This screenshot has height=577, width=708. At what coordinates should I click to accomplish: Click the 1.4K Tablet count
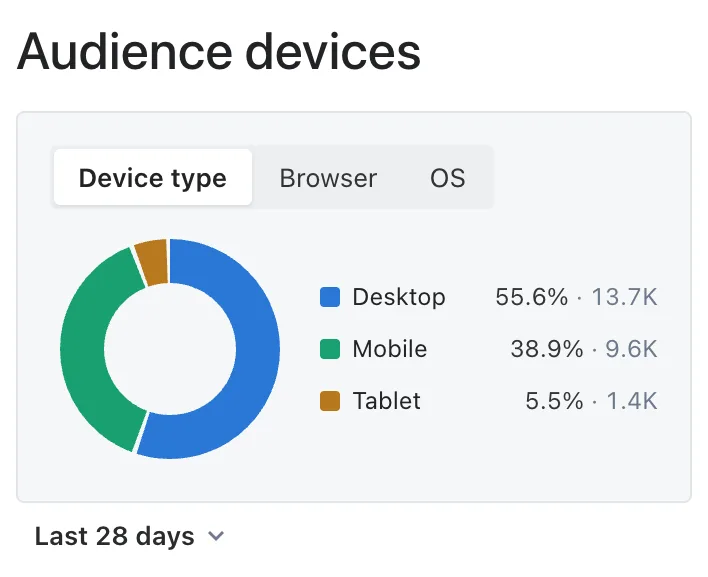(632, 401)
